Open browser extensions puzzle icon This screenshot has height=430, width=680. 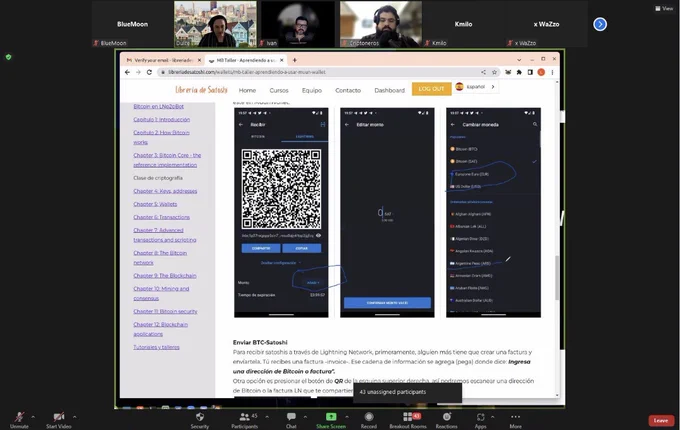(x=519, y=72)
